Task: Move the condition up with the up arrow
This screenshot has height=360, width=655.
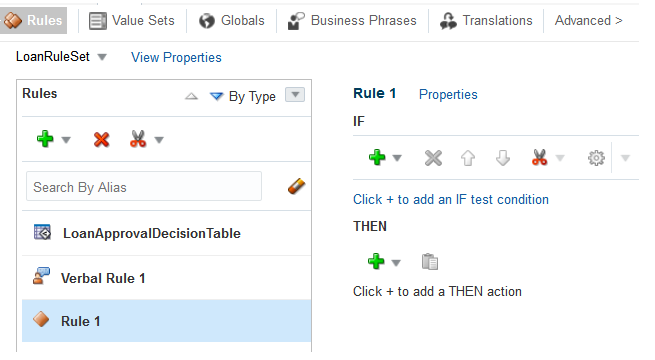Action: 468,158
